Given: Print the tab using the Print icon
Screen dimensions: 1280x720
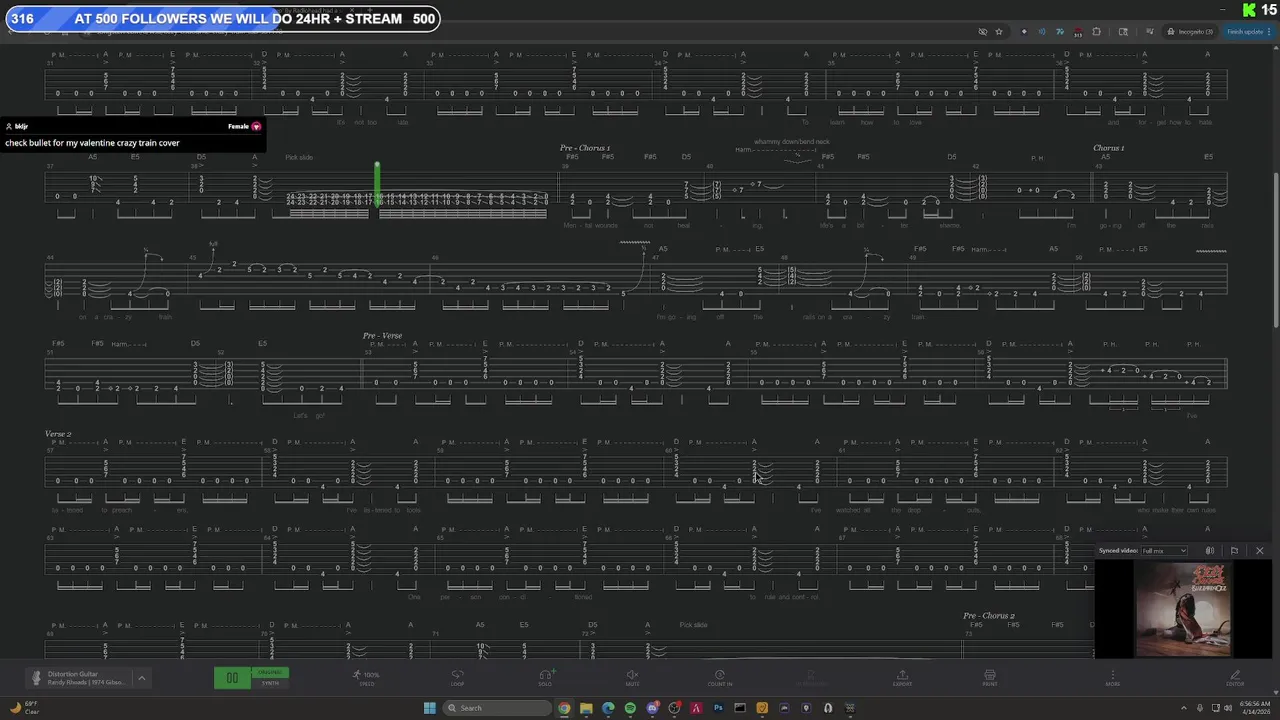Looking at the screenshot, I should coord(990,678).
